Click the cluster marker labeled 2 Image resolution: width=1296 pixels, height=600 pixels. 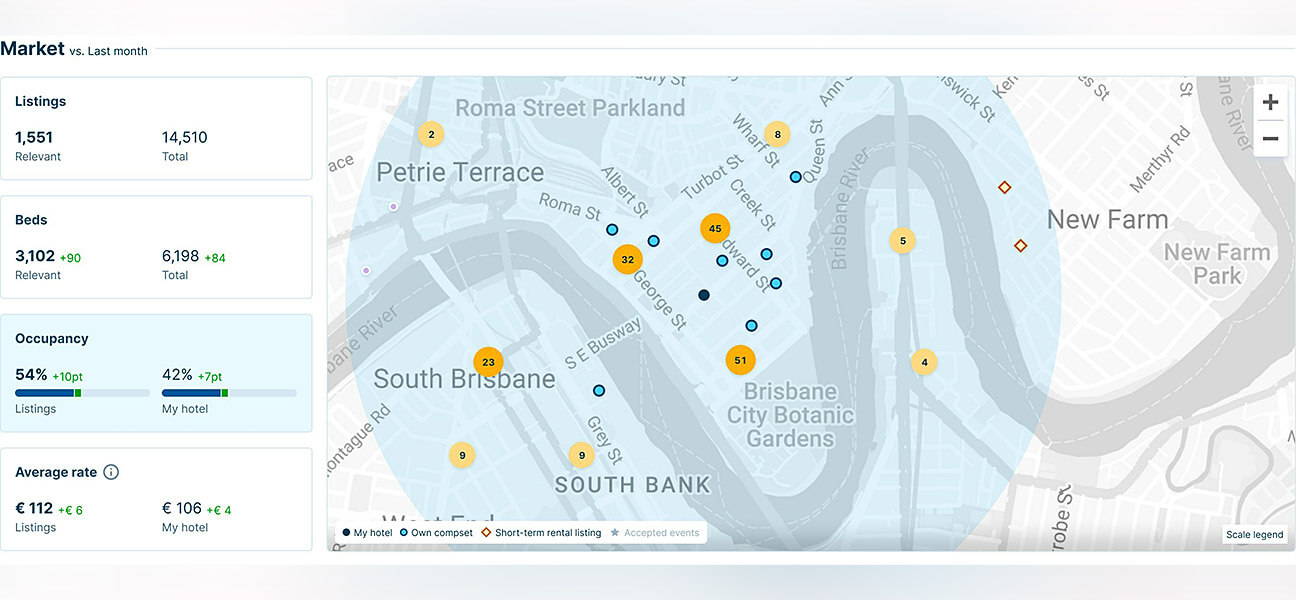431,134
